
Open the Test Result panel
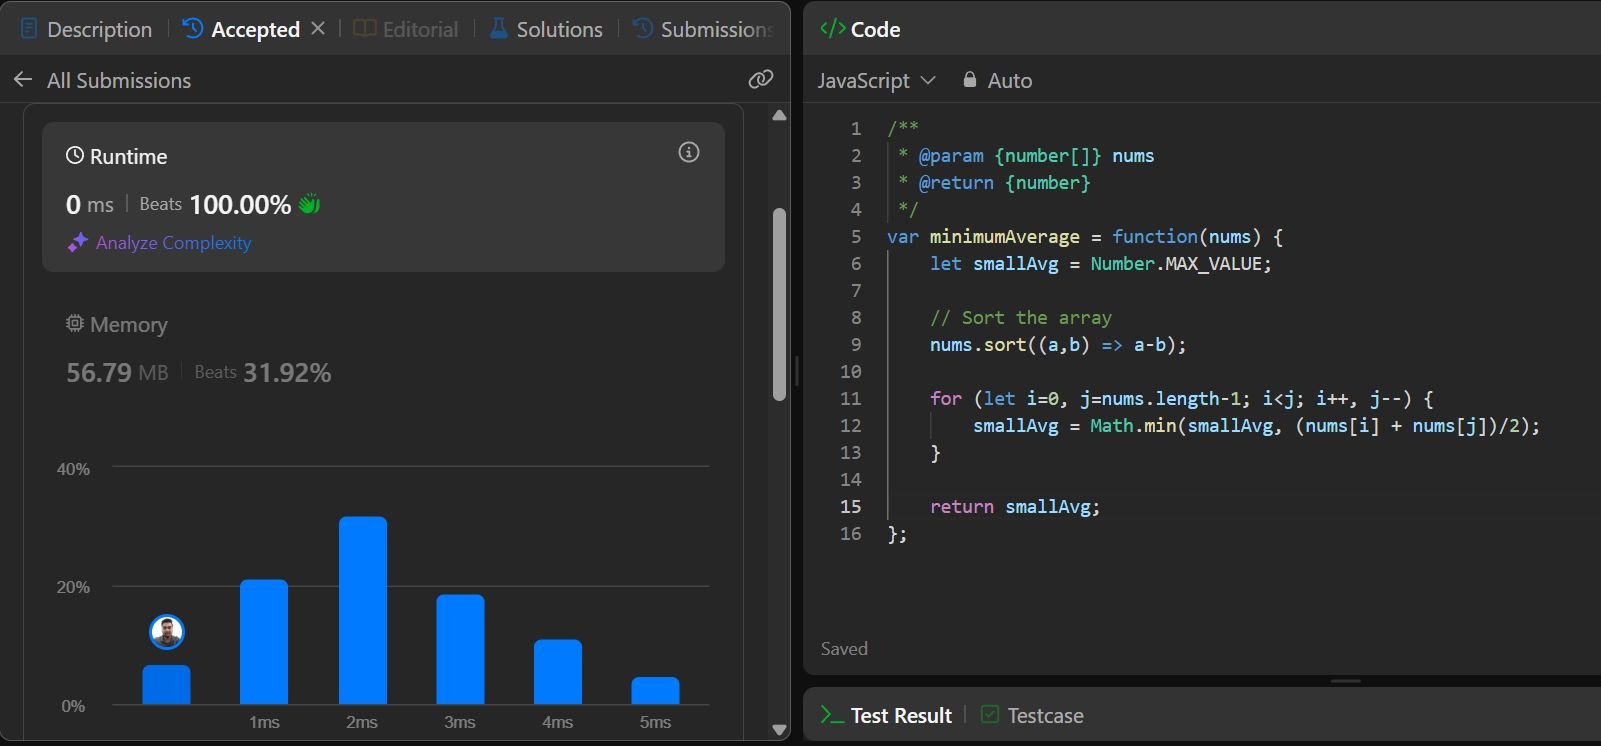[x=887, y=715]
